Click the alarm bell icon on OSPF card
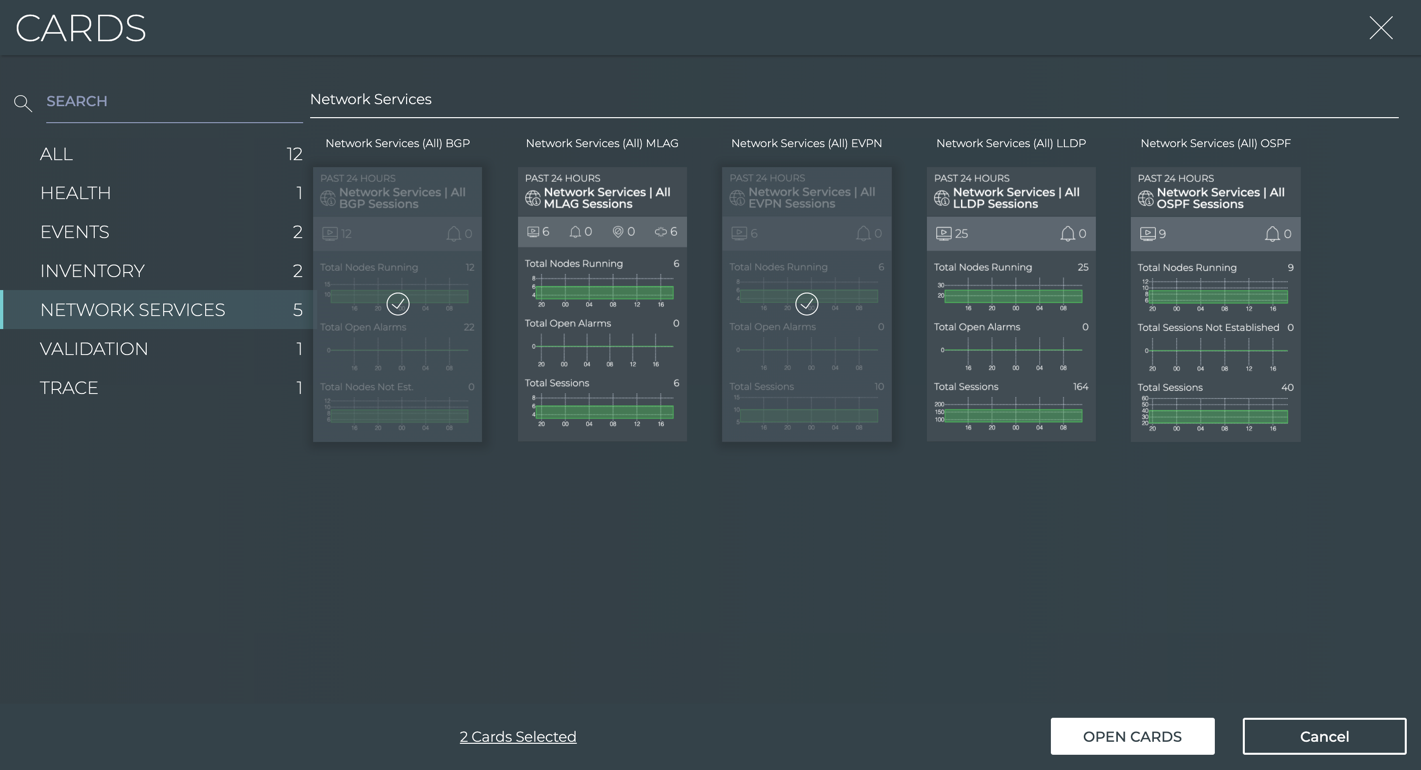The width and height of the screenshot is (1421, 770). (x=1272, y=234)
